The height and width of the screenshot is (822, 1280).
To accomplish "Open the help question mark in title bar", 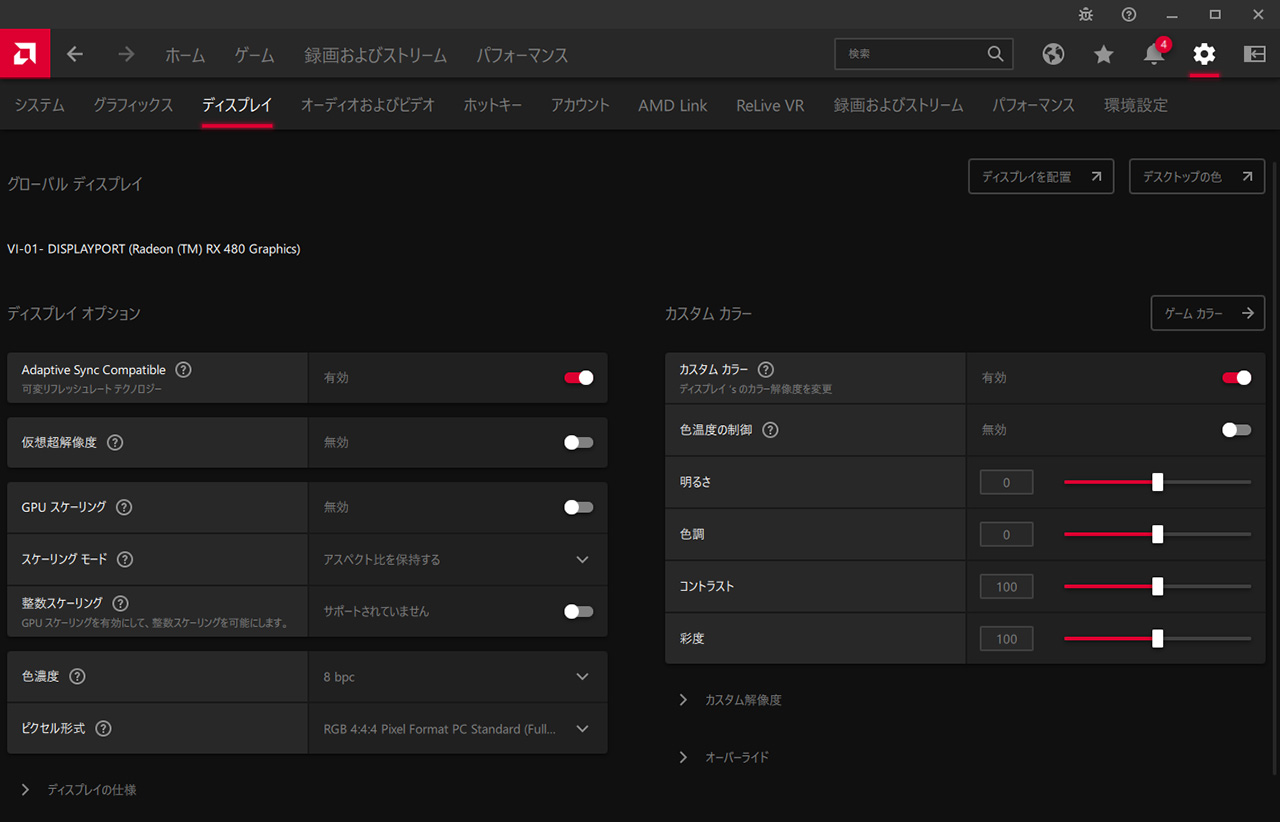I will click(1129, 14).
